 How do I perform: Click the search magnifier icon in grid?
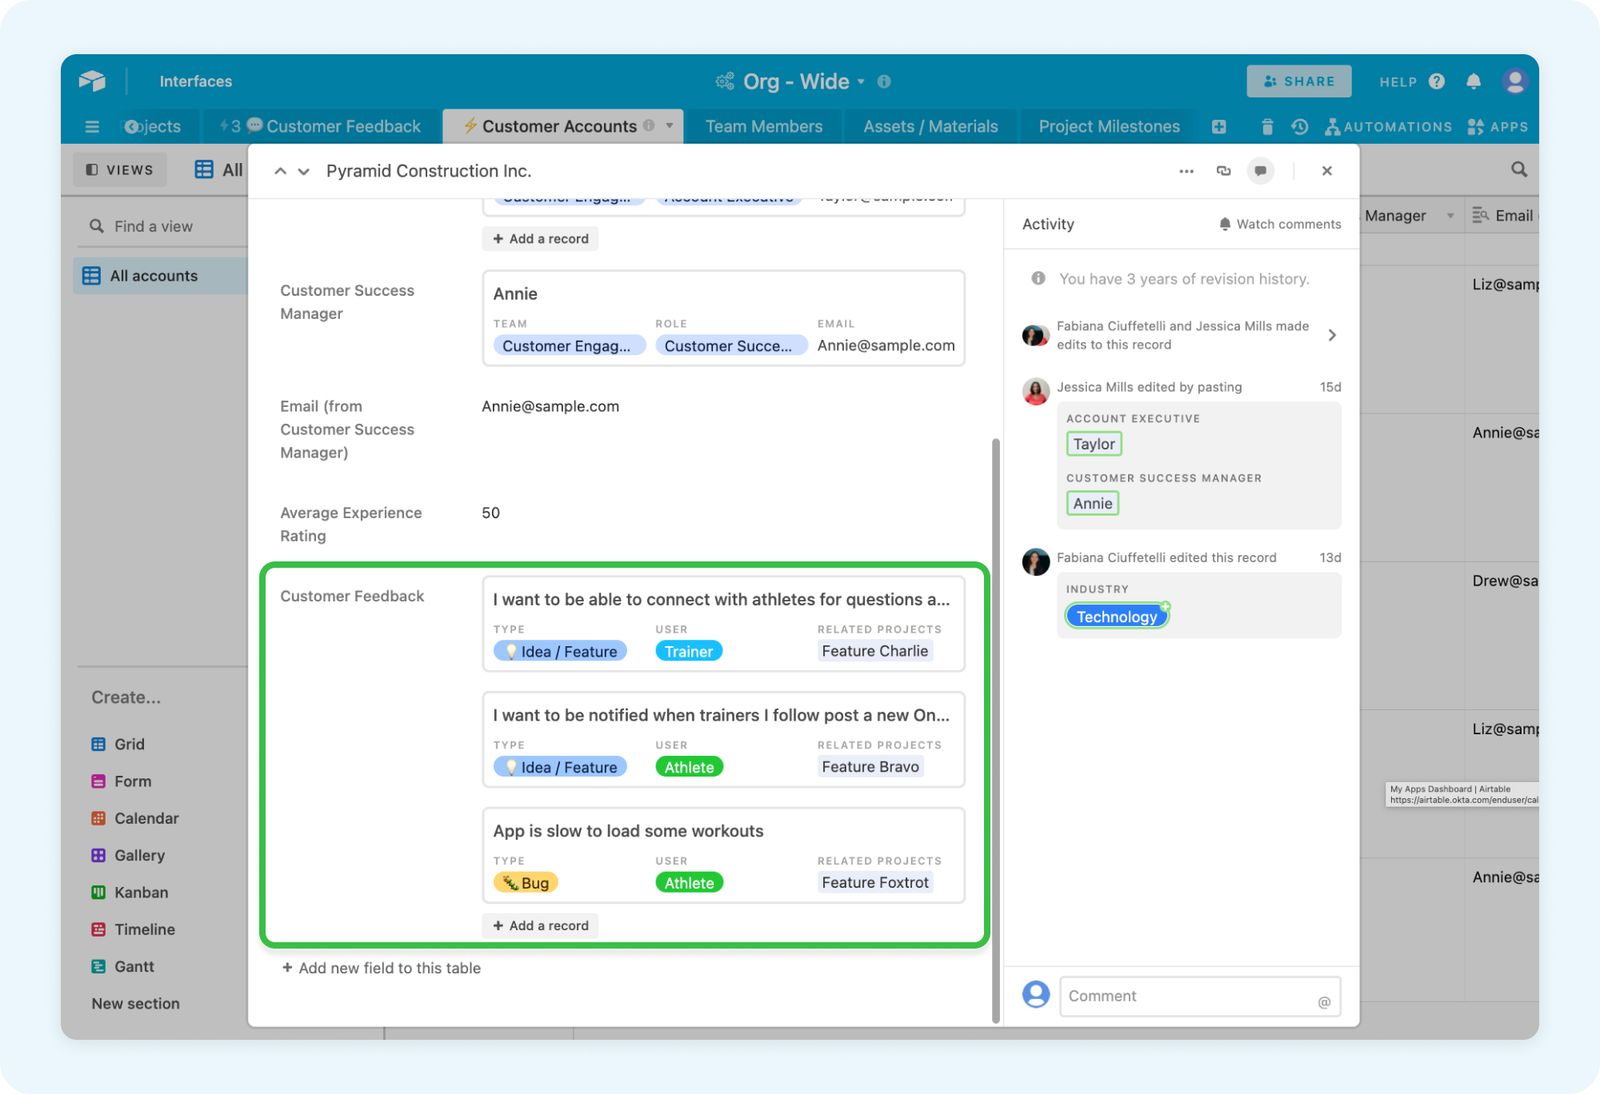click(x=1519, y=170)
